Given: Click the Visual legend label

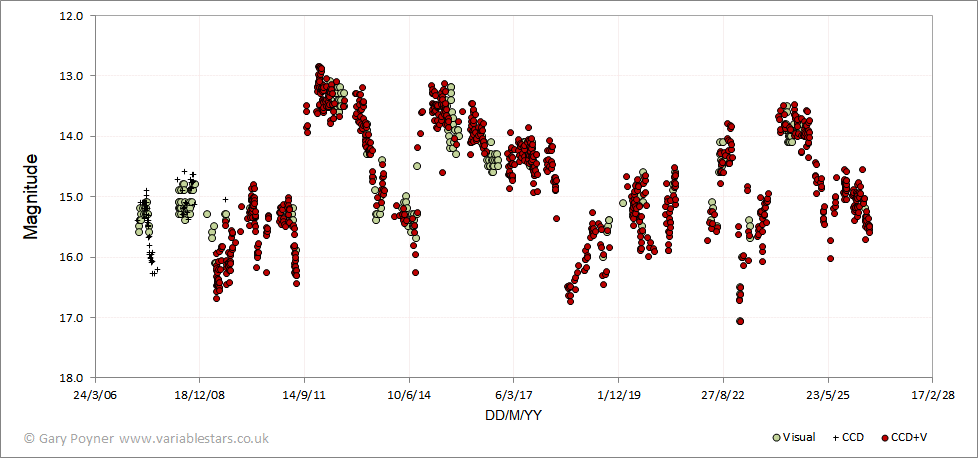Looking at the screenshot, I should click(x=798, y=438).
